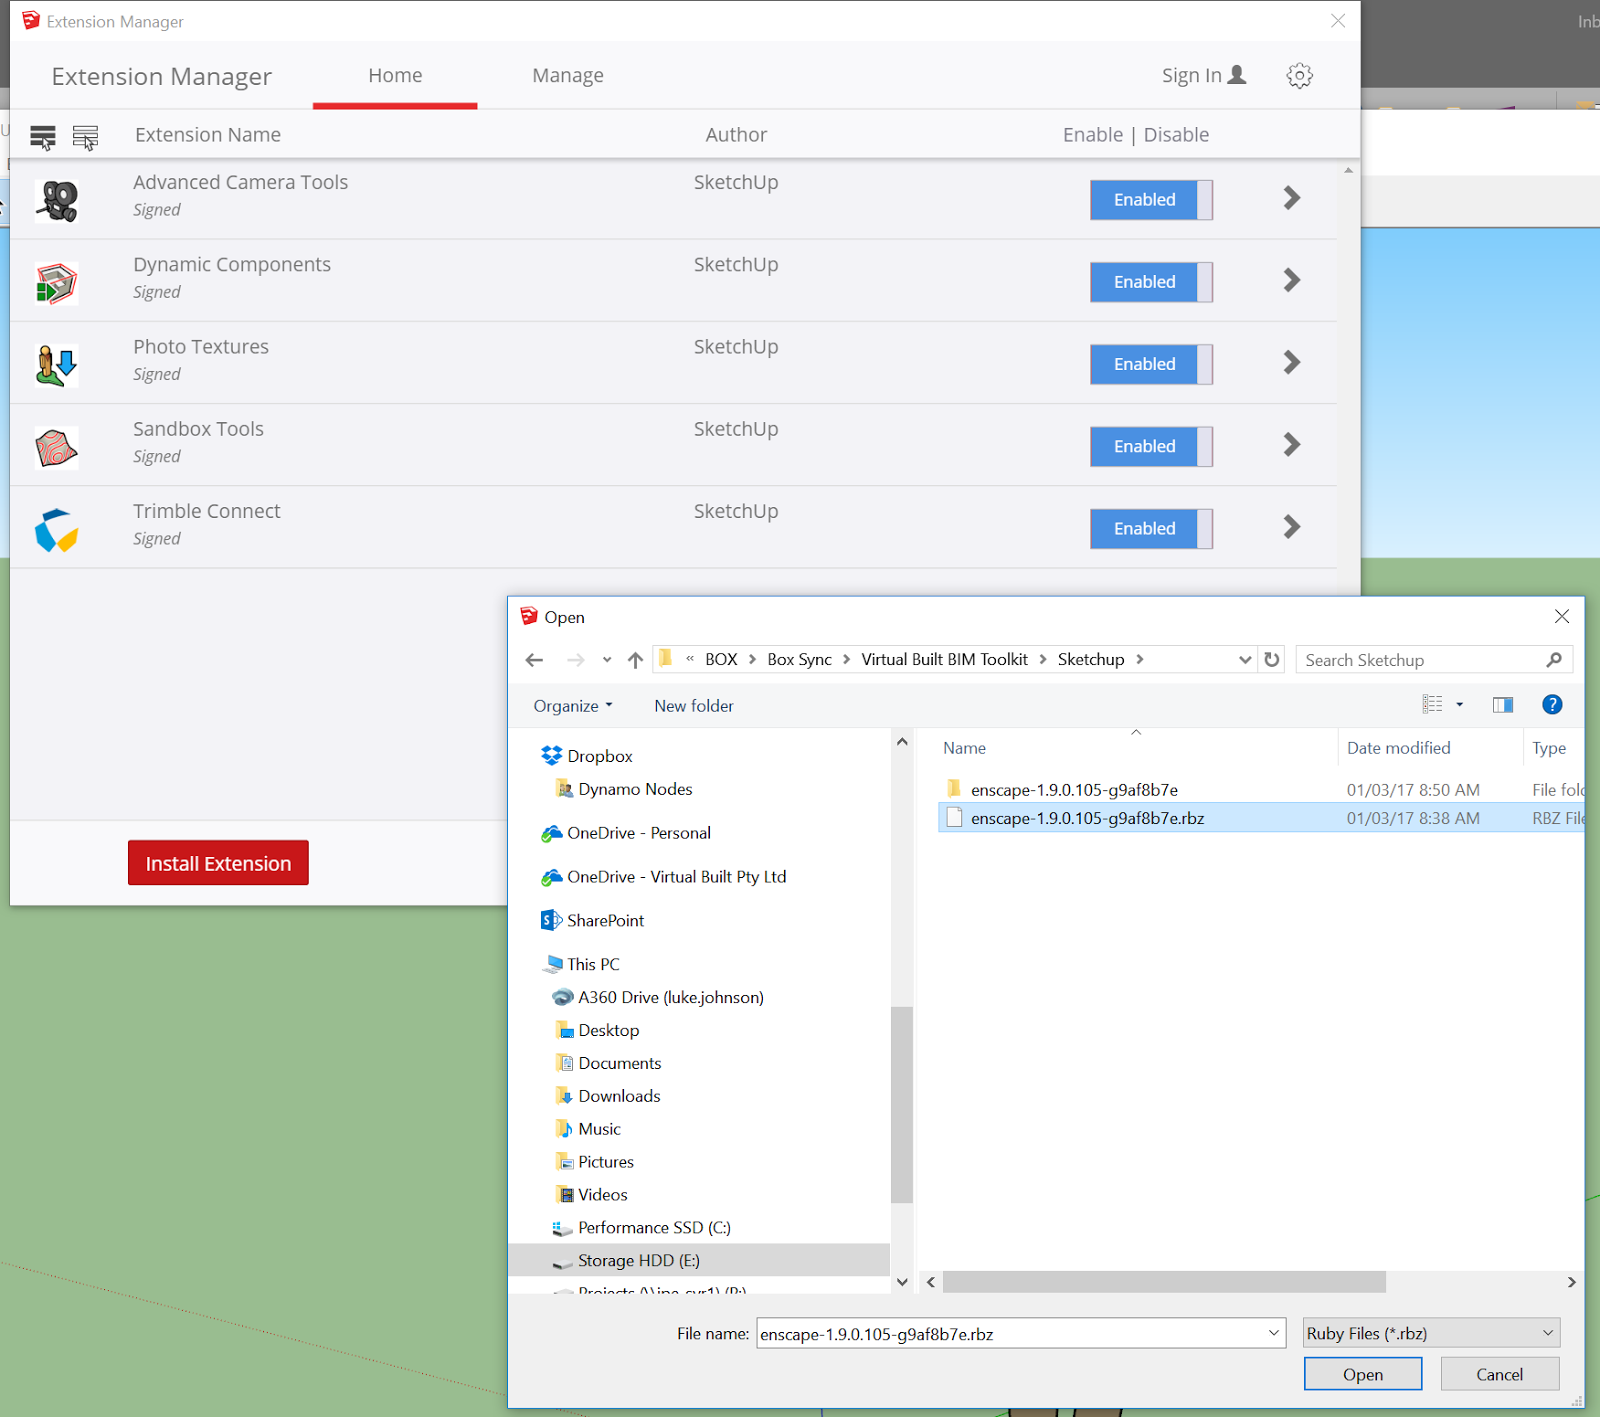Click the Sandbox Tools terrain icon
Screen dimensions: 1600x1417
(x=57, y=446)
